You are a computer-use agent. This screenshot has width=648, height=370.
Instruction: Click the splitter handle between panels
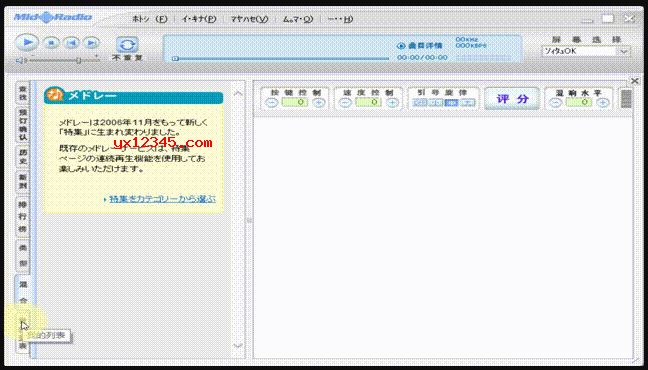pyautogui.click(x=249, y=220)
